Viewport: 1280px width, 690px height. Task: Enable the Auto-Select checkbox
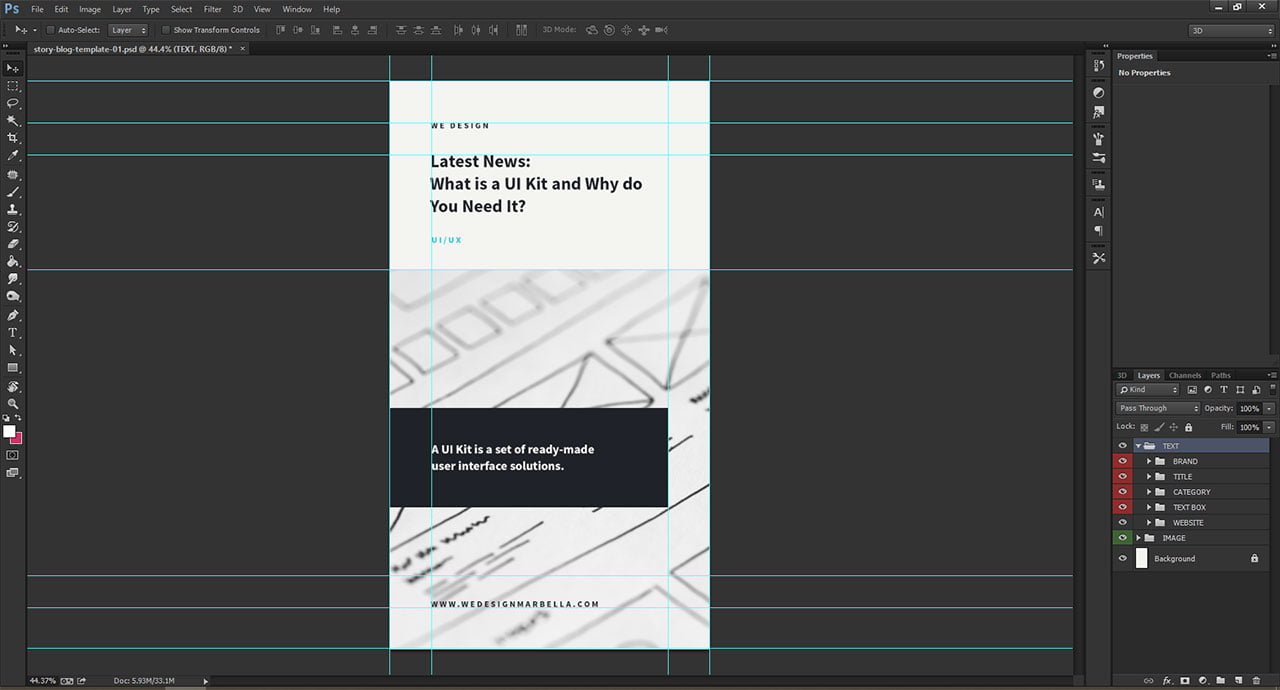pyautogui.click(x=50, y=29)
